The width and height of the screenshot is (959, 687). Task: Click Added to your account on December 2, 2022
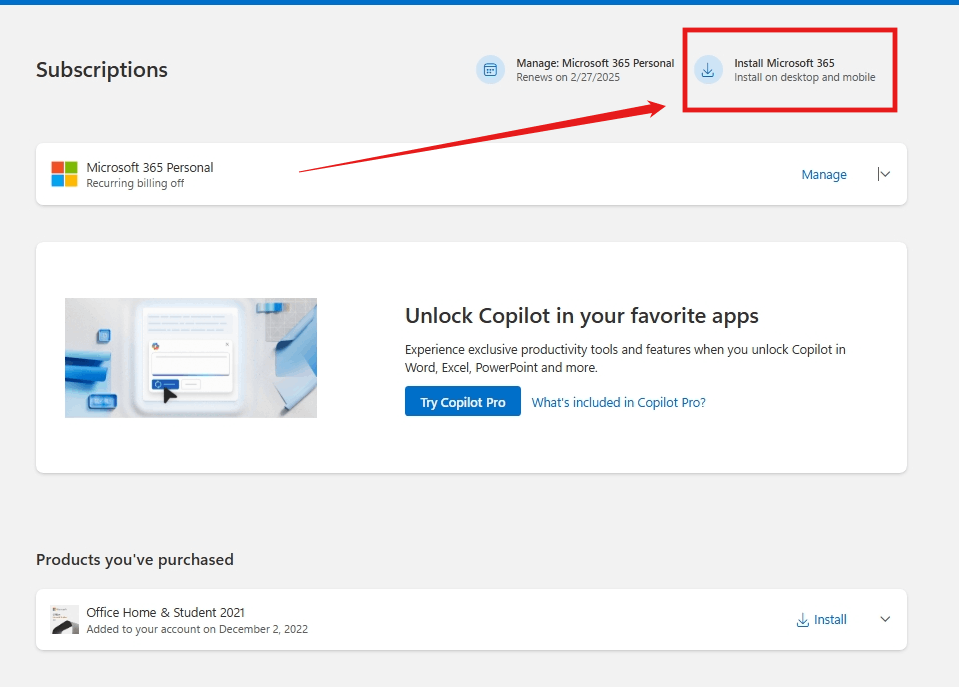coord(197,629)
